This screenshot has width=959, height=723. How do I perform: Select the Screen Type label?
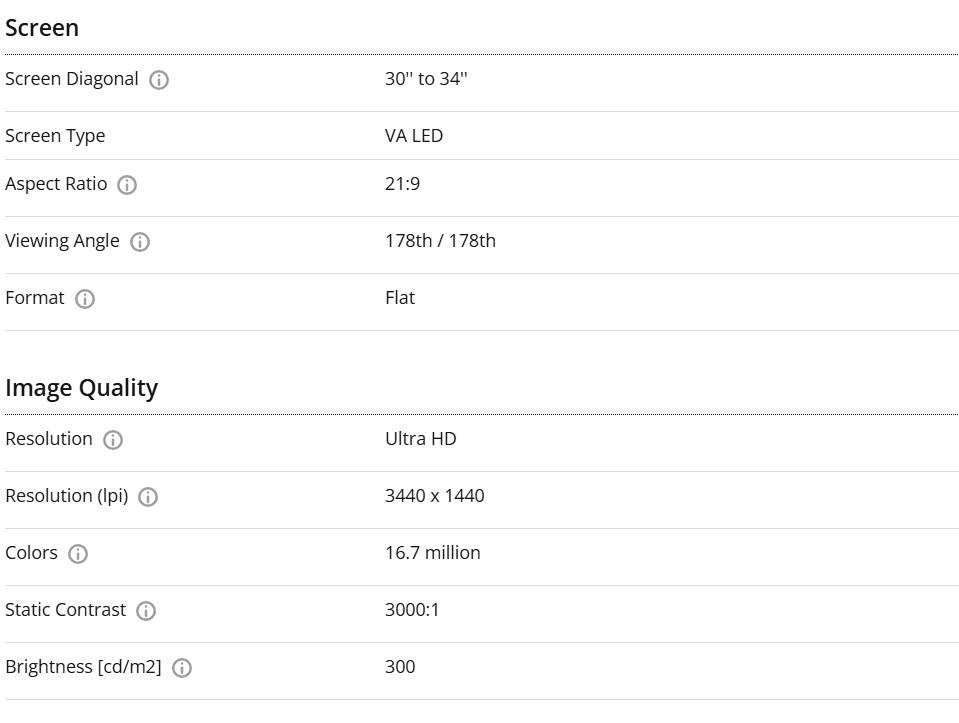pyautogui.click(x=55, y=136)
